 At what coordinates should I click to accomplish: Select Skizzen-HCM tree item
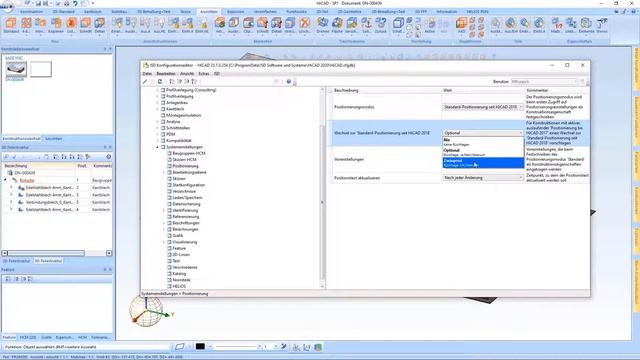click(184, 160)
